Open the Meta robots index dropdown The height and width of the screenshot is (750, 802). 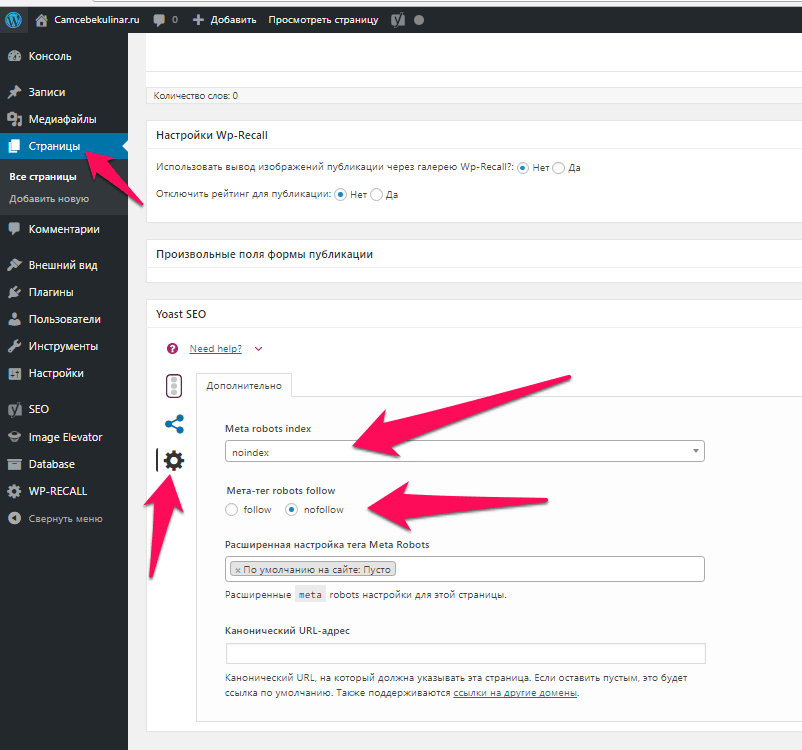pyautogui.click(x=465, y=452)
